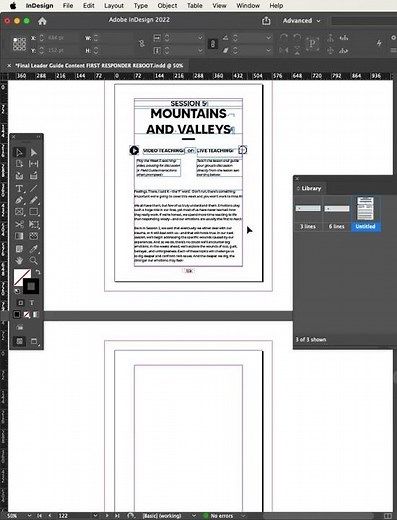Select the Scissors tool

click(x=19, y=224)
